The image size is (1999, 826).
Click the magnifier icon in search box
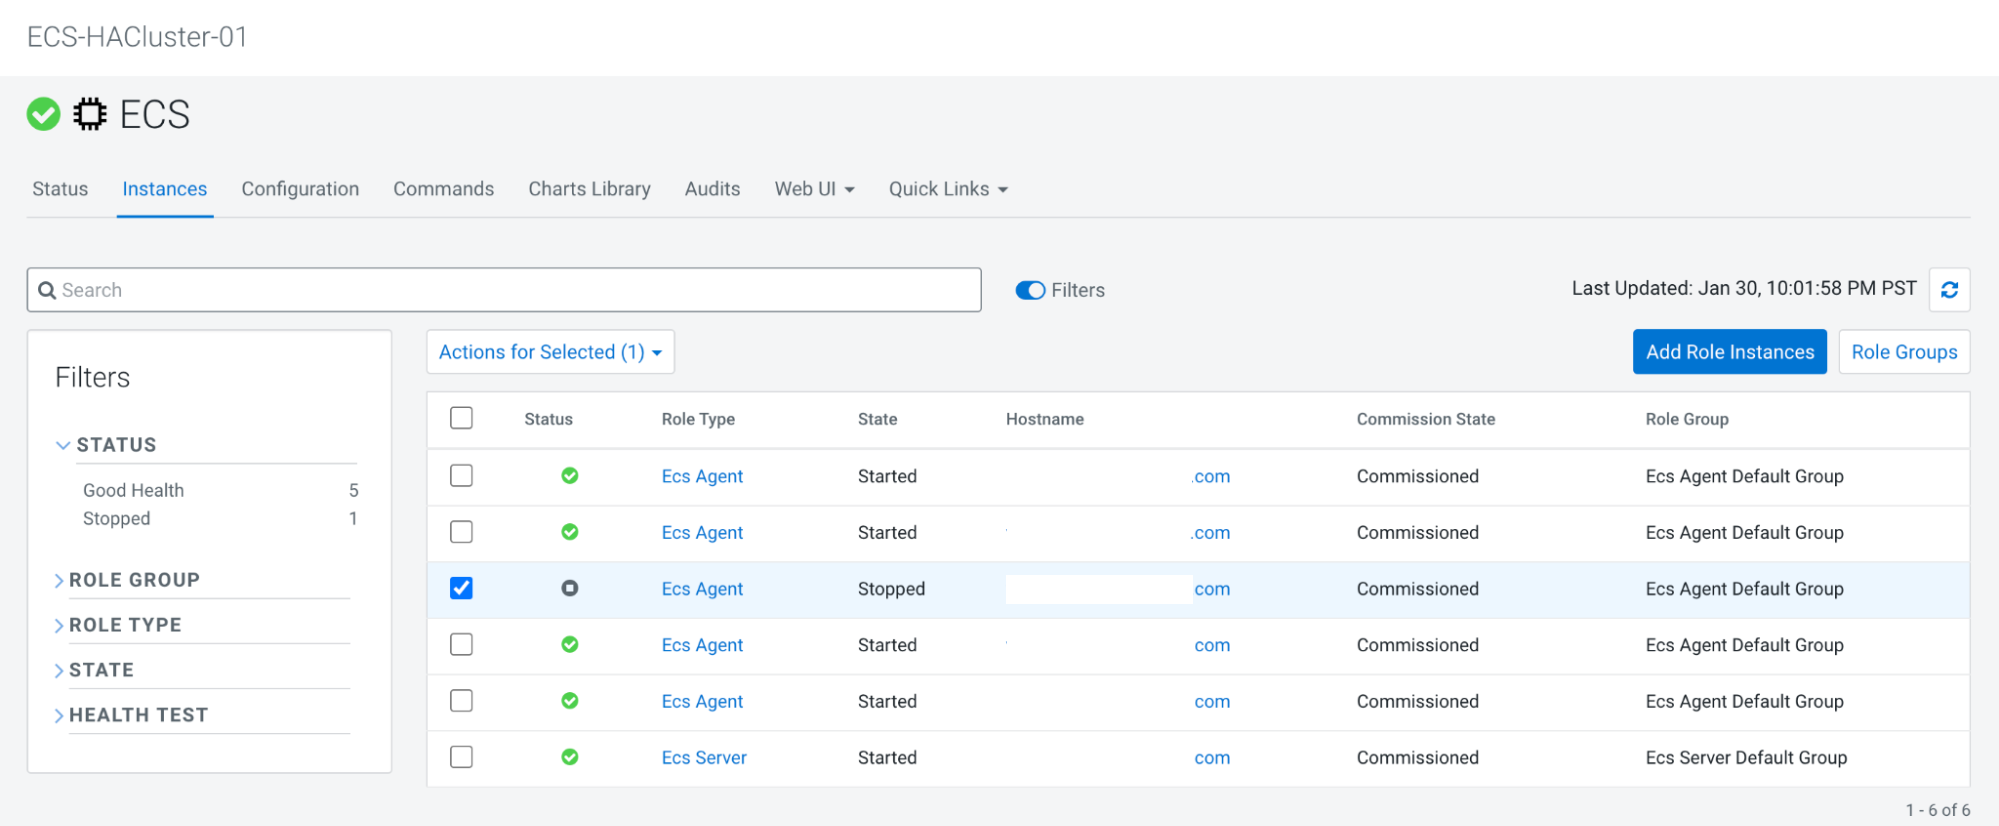tap(47, 290)
